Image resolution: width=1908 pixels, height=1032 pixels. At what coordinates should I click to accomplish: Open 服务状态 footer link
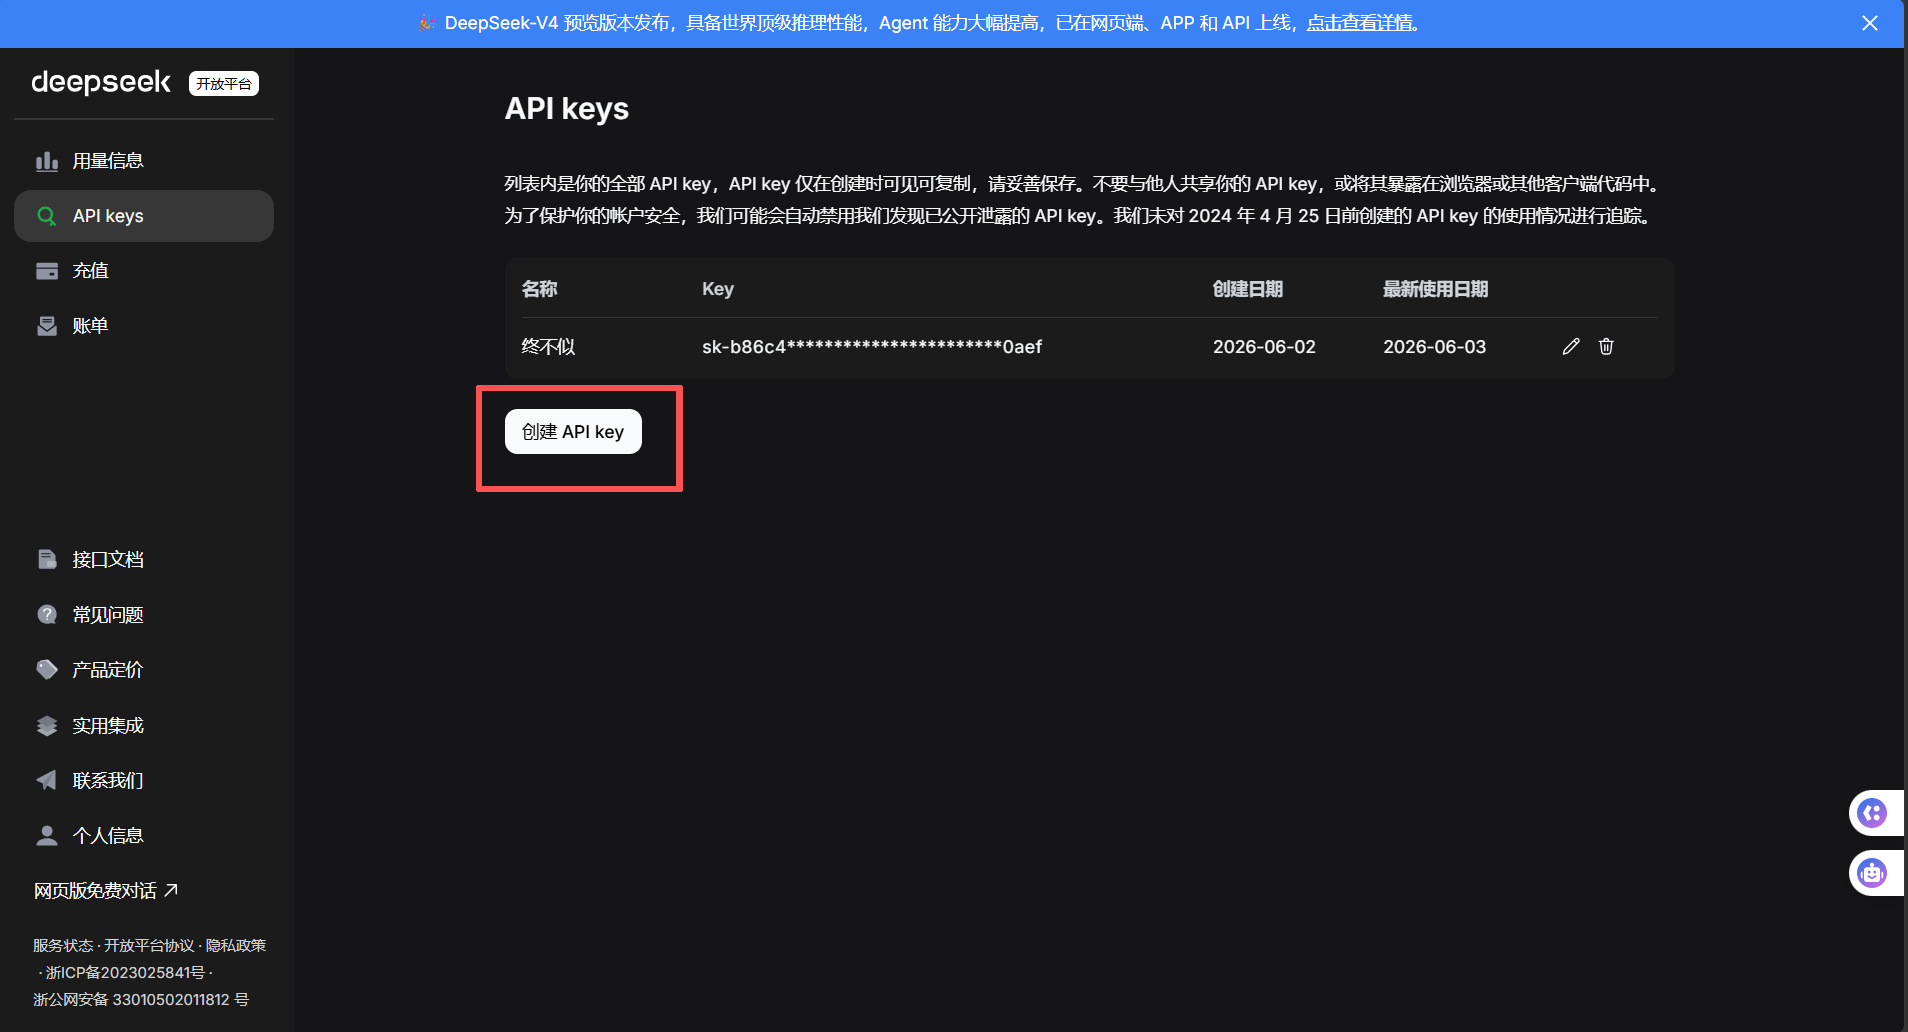(x=63, y=945)
